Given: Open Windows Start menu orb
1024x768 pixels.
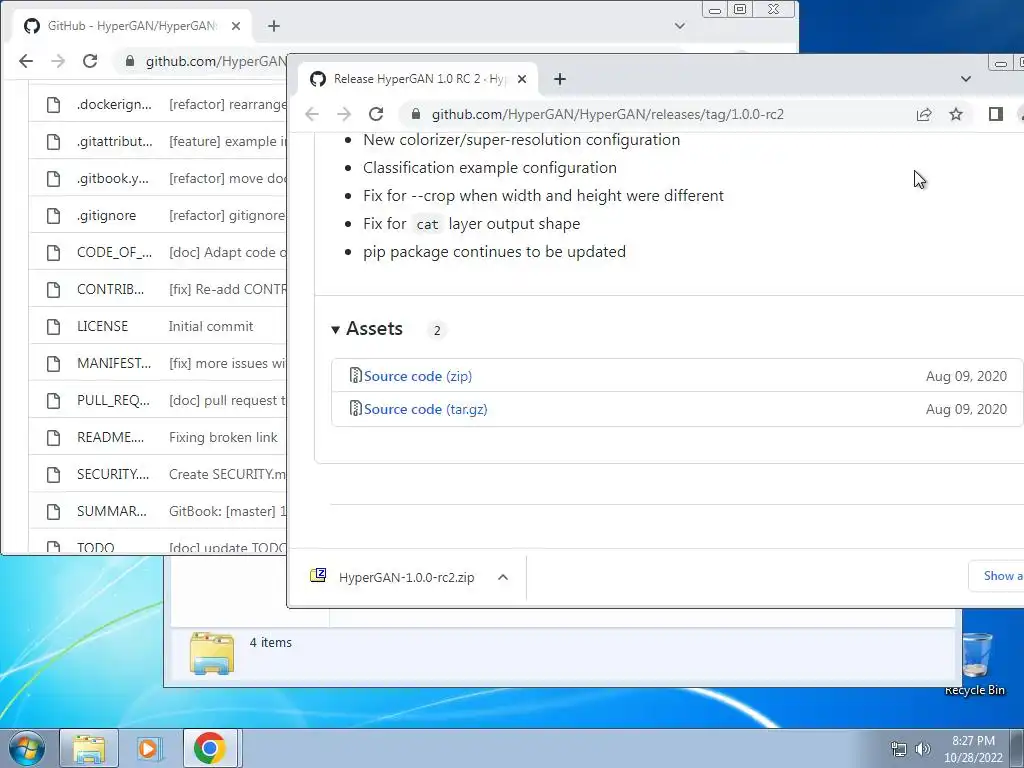Looking at the screenshot, I should [x=27, y=748].
